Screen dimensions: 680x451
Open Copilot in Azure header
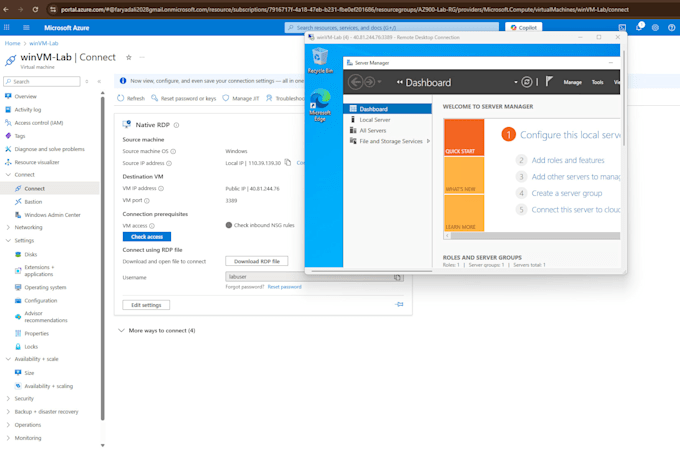click(523, 28)
